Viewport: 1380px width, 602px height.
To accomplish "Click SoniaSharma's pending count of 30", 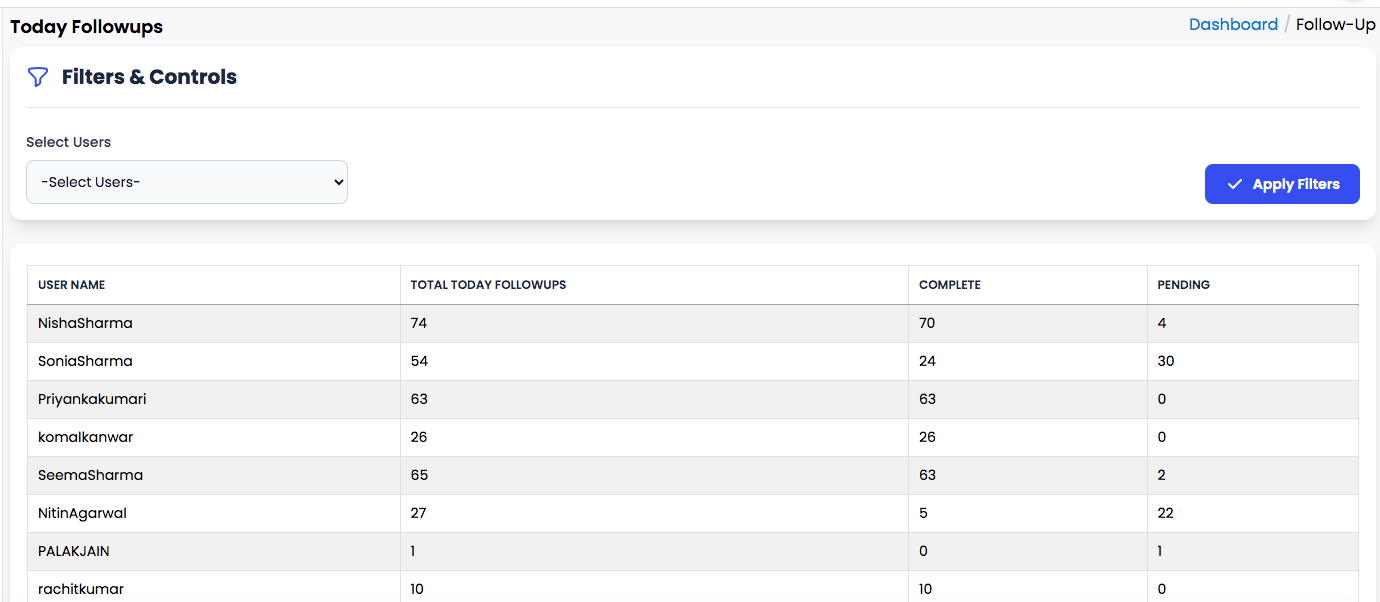I will point(1165,361).
